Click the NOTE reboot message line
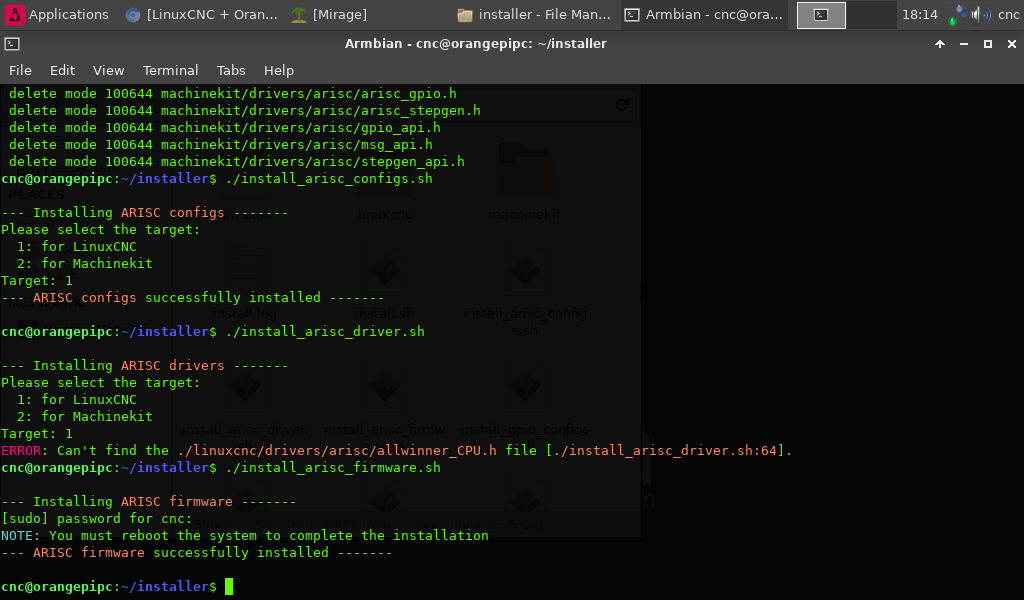Image resolution: width=1024 pixels, height=600 pixels. click(245, 535)
